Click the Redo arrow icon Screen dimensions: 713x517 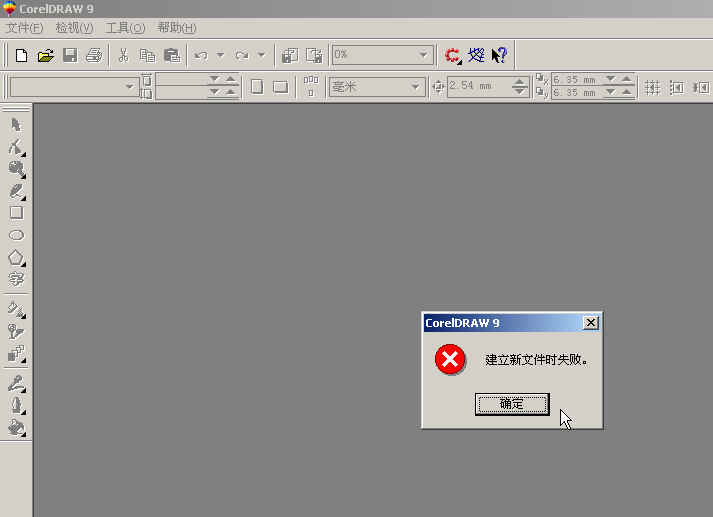241,55
